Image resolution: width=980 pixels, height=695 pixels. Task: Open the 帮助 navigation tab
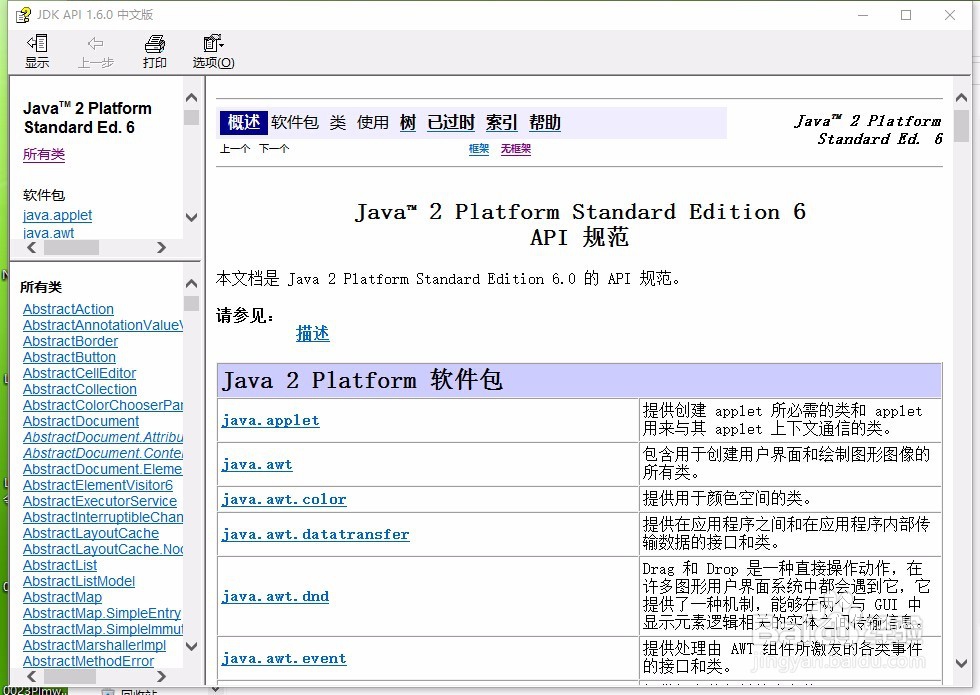click(544, 122)
